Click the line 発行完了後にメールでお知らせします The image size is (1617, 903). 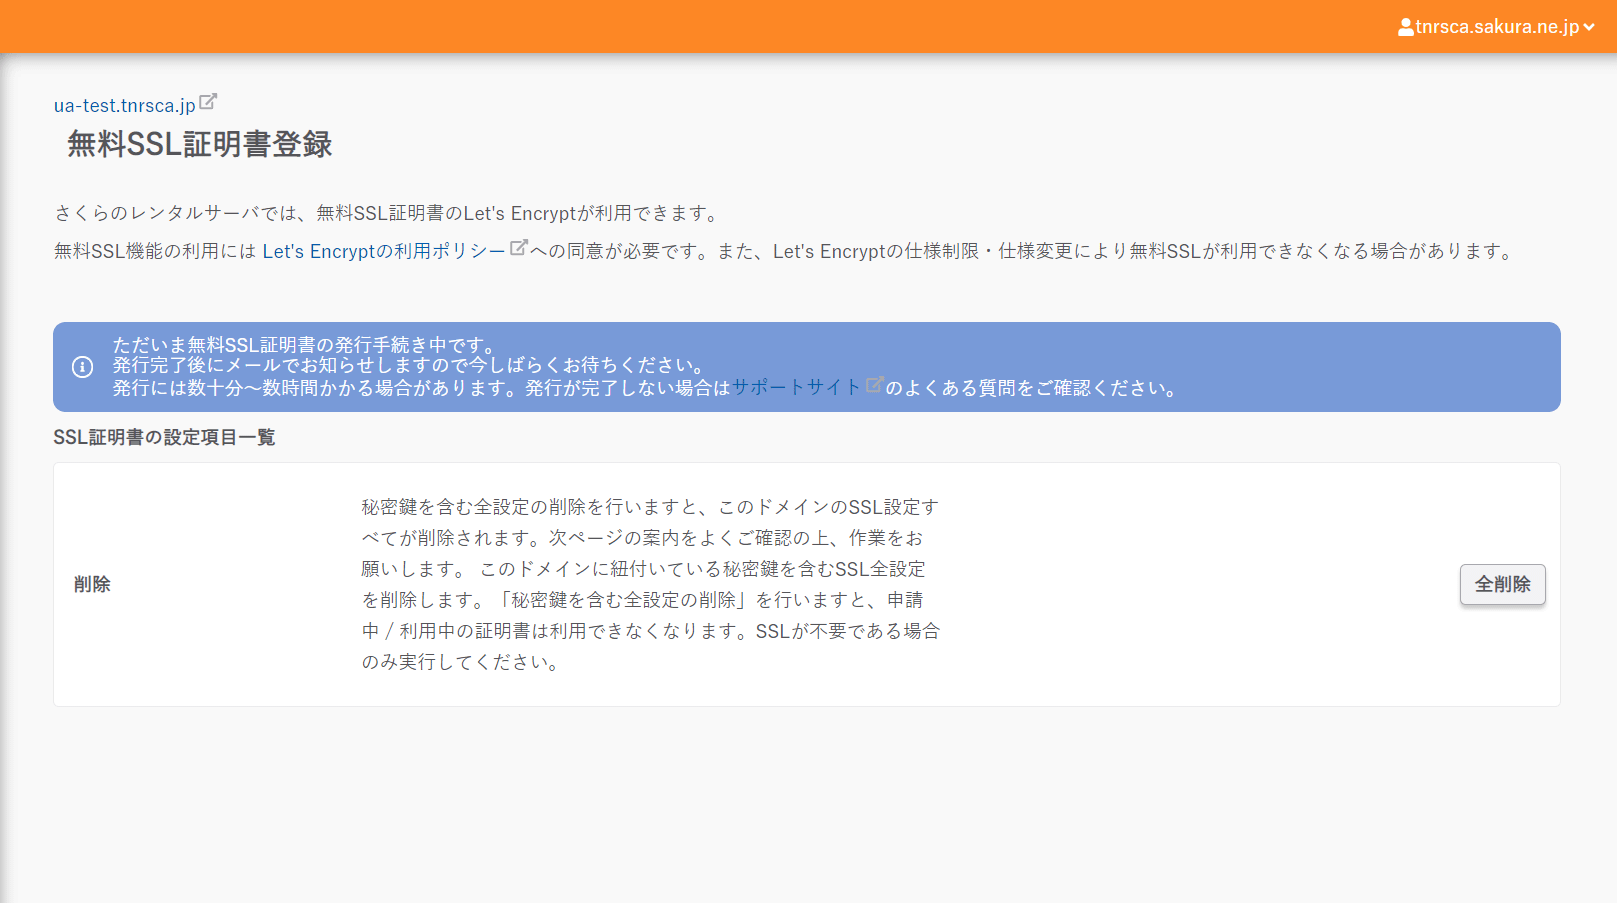[x=410, y=365]
